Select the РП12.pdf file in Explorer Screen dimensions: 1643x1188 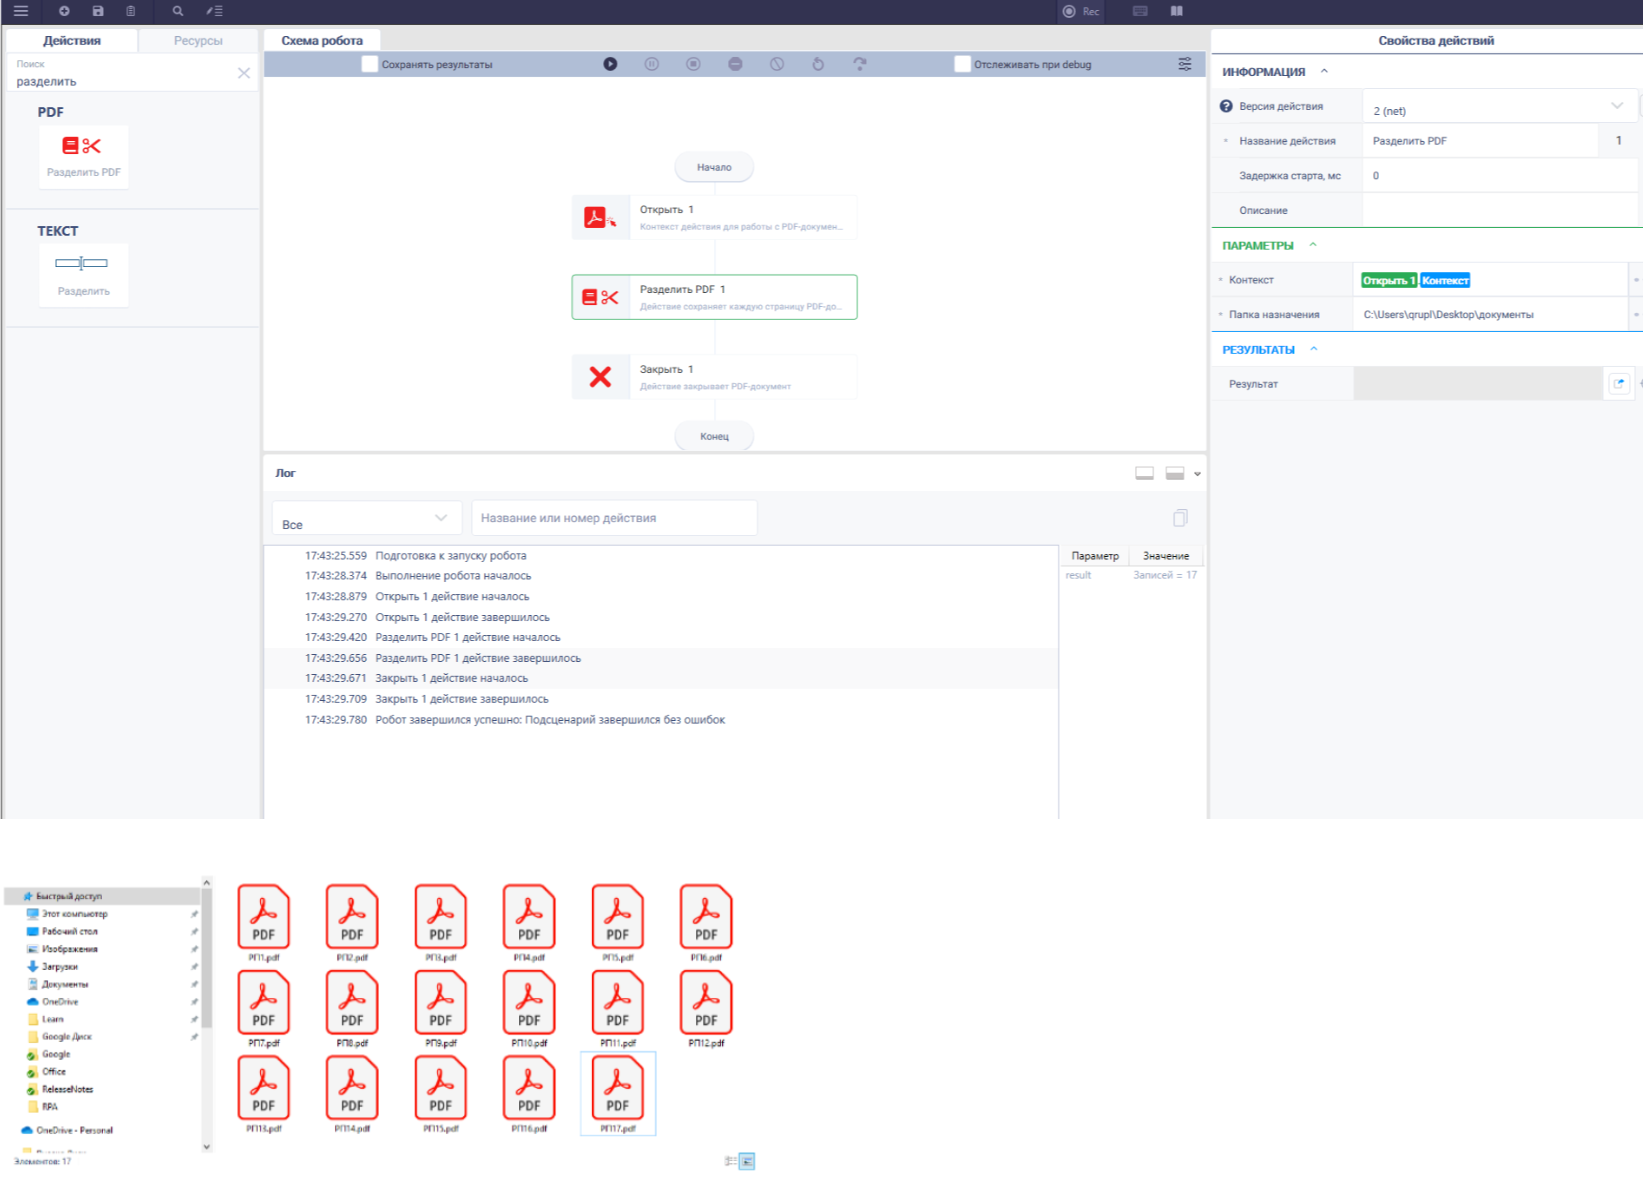tap(706, 1009)
